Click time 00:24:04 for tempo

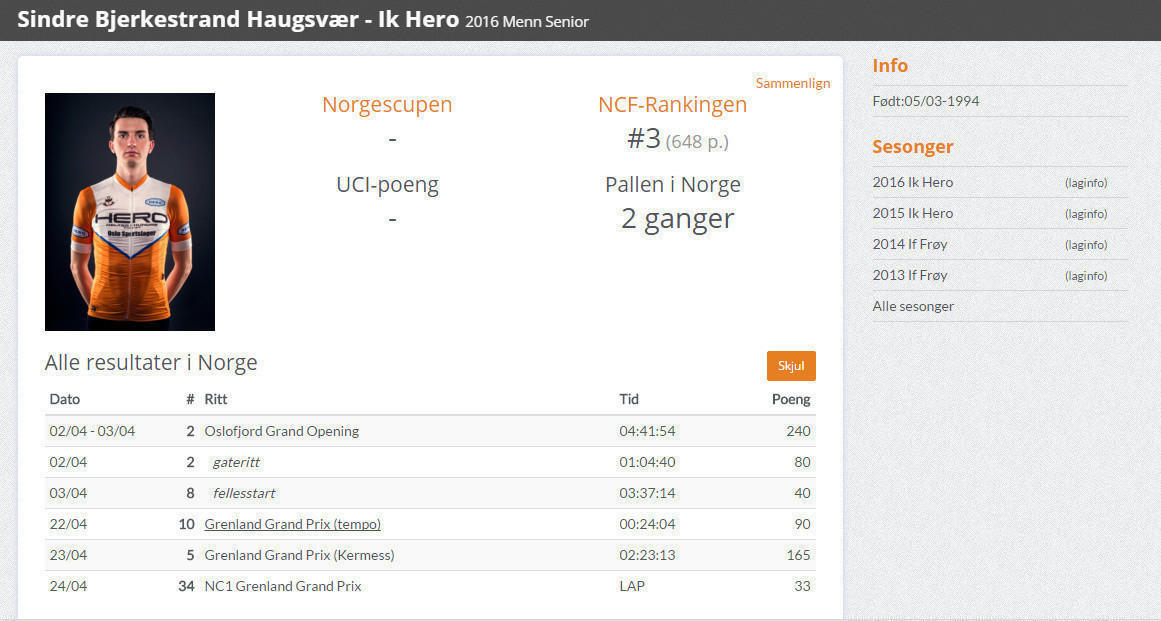pos(647,524)
